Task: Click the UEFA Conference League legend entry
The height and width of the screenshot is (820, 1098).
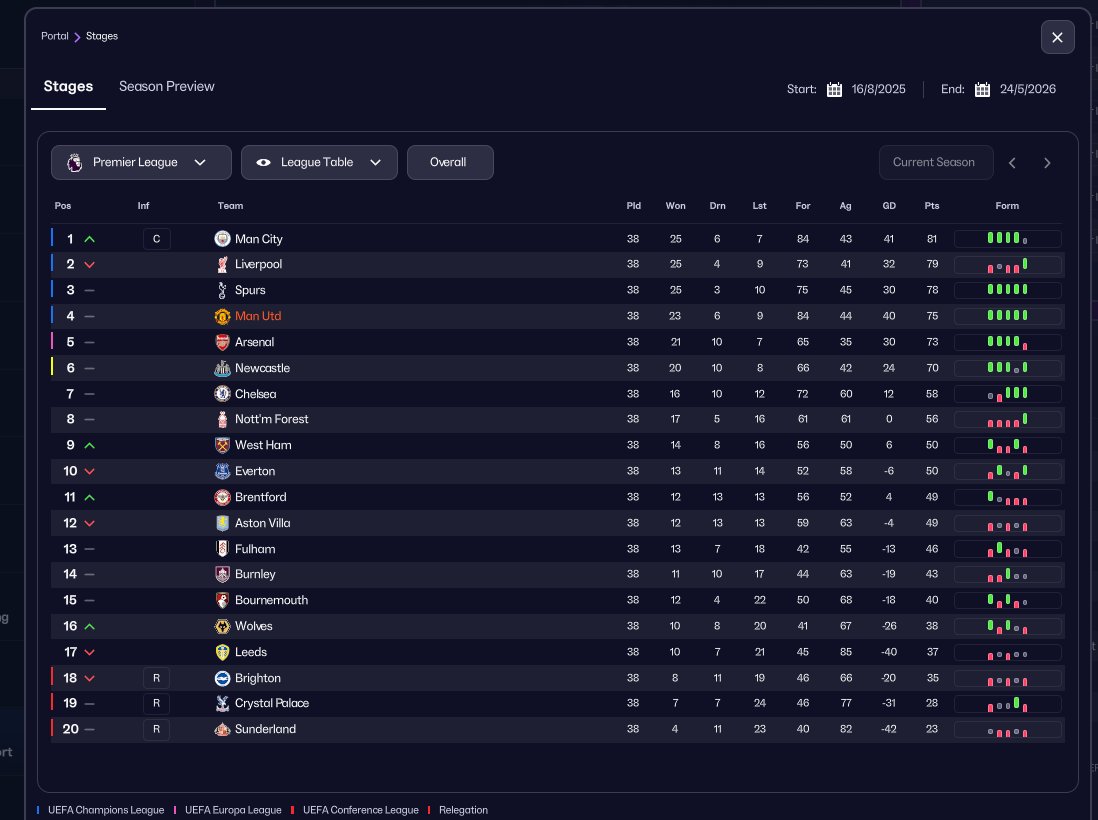Action: coord(355,810)
